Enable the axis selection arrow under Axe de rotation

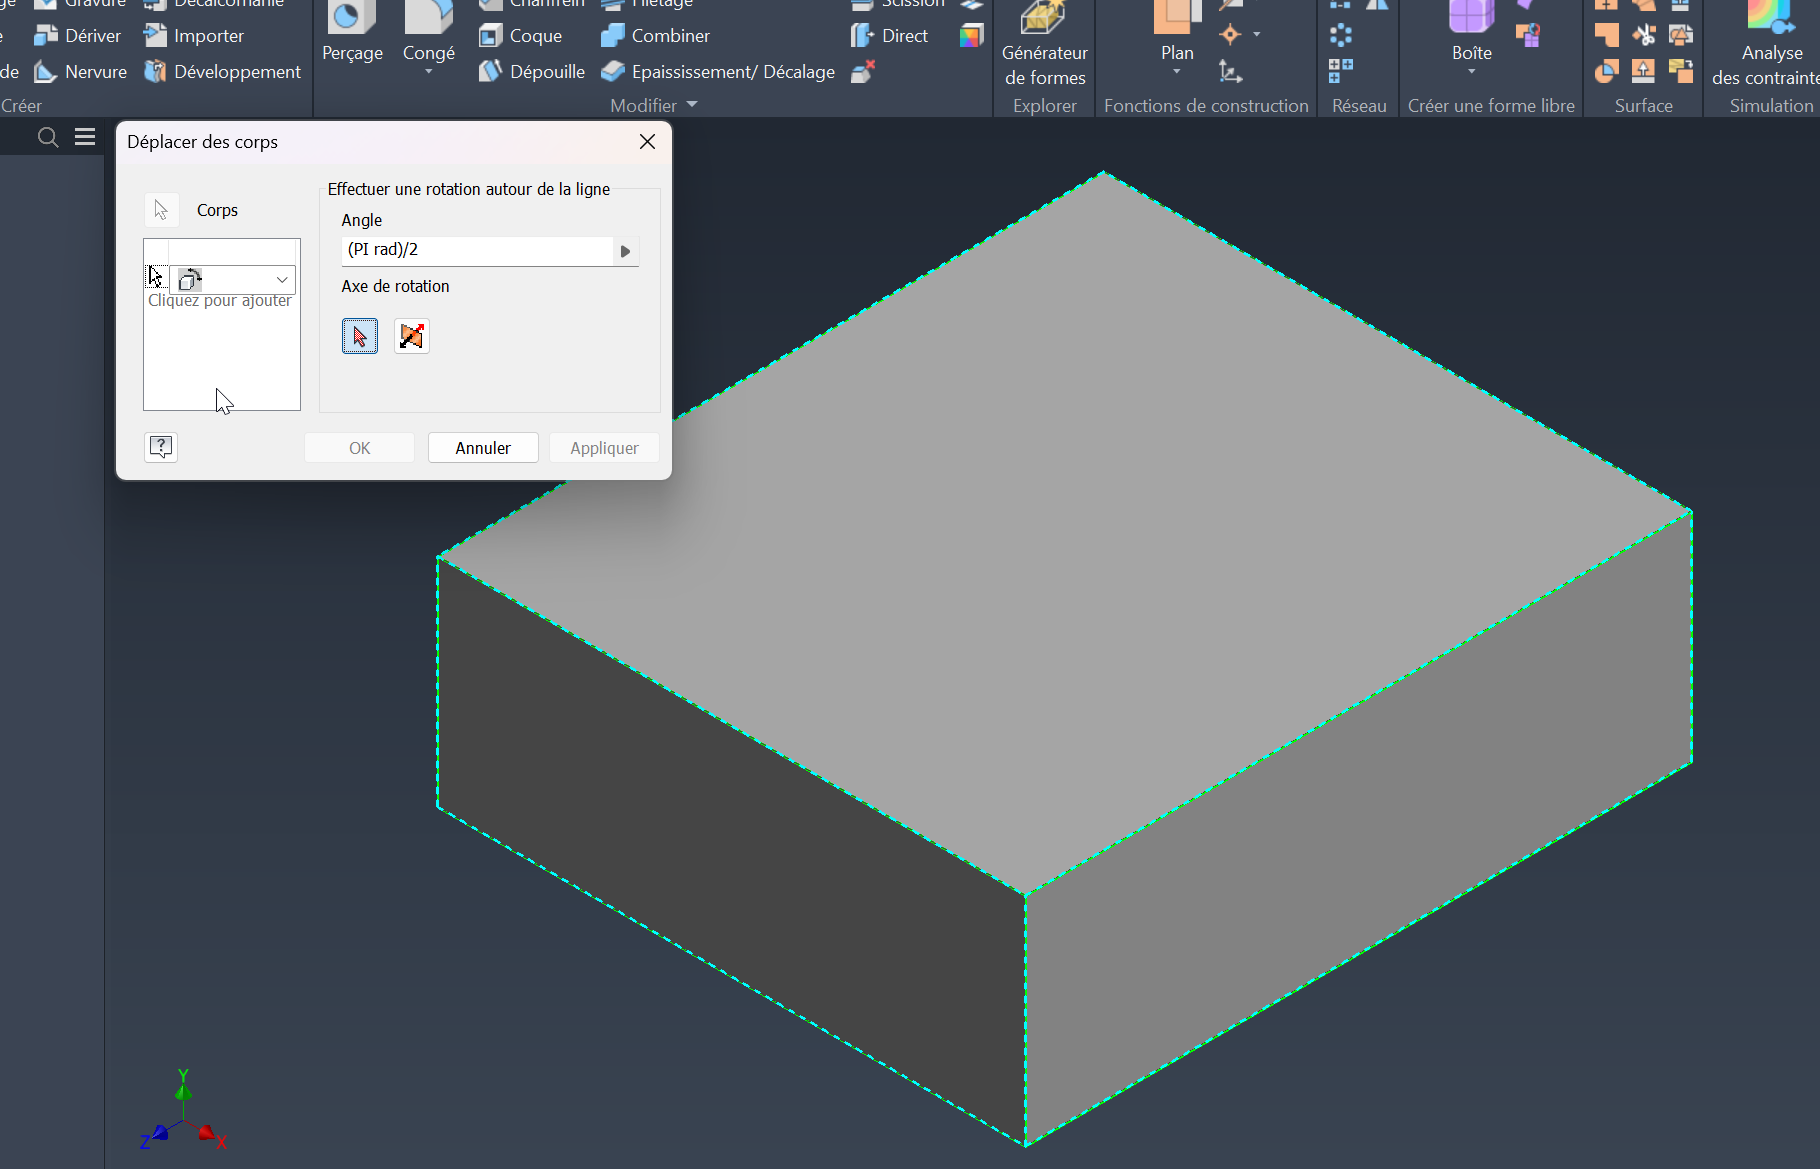pyautogui.click(x=359, y=336)
